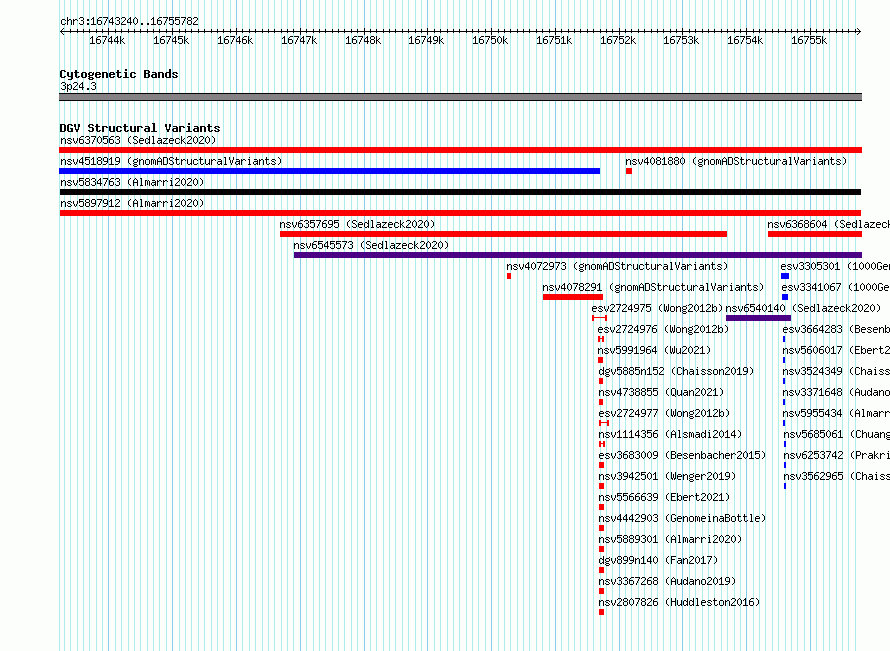Select the black bar for nsv5834763

[460, 192]
